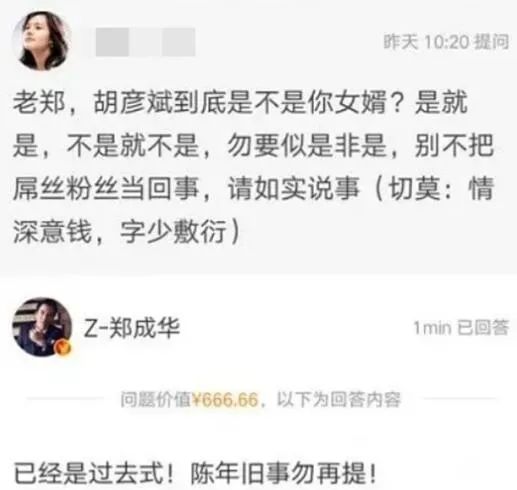Click the closing phrase 字少敷衍
This screenshot has height=490, width=517.
(x=173, y=232)
